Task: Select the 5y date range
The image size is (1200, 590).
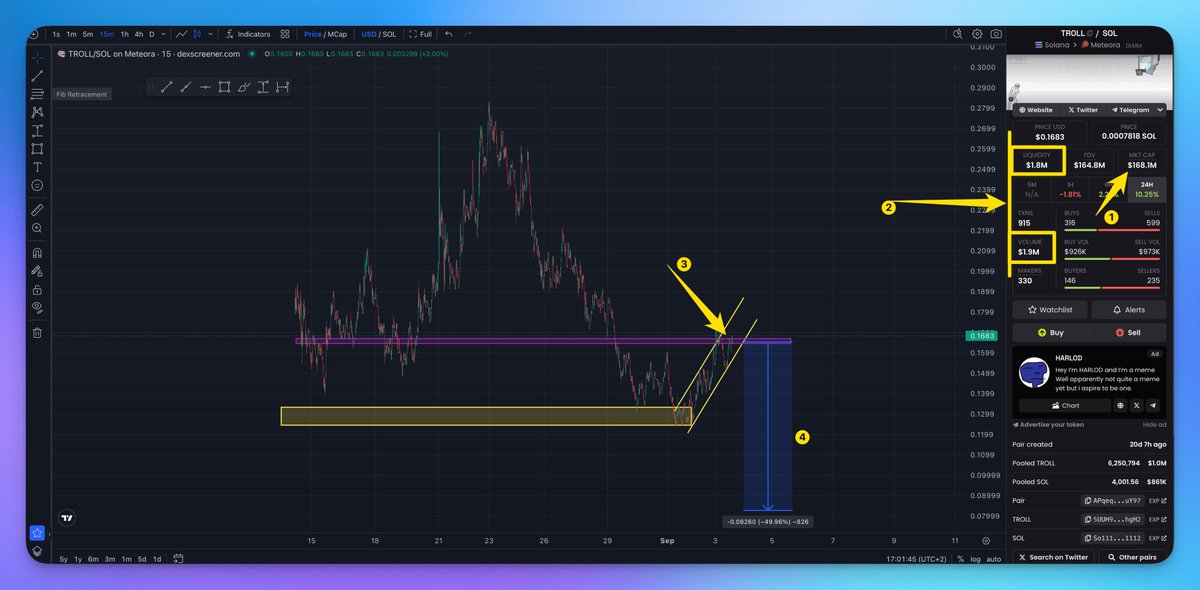Action: coord(64,559)
